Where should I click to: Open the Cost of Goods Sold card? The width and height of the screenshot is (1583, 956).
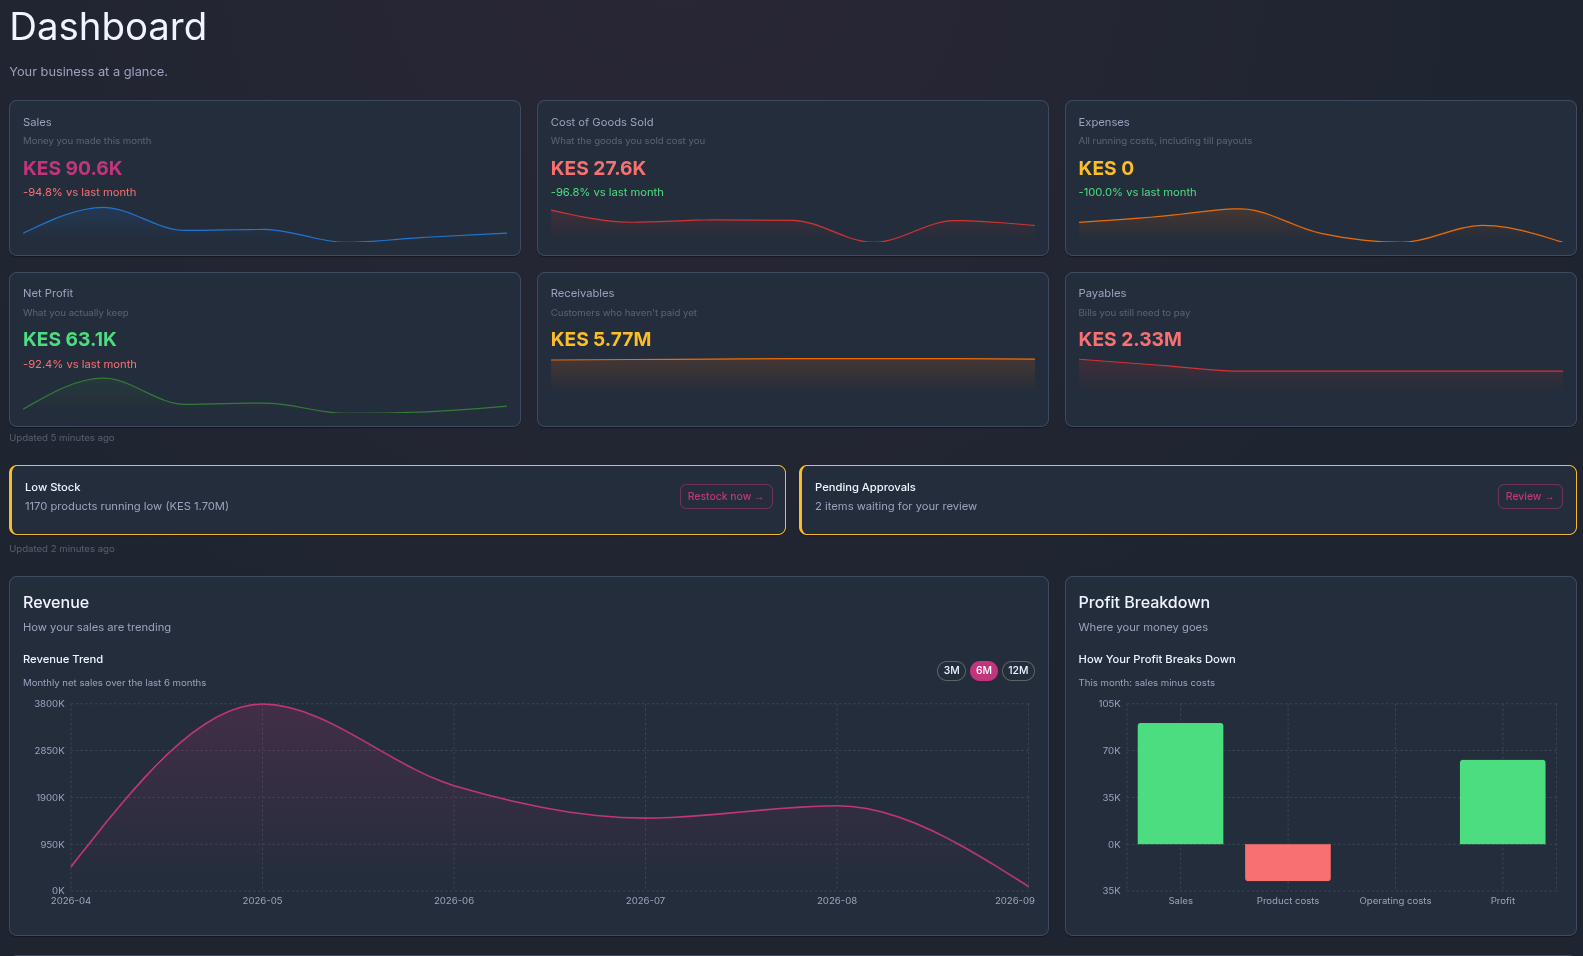point(793,178)
